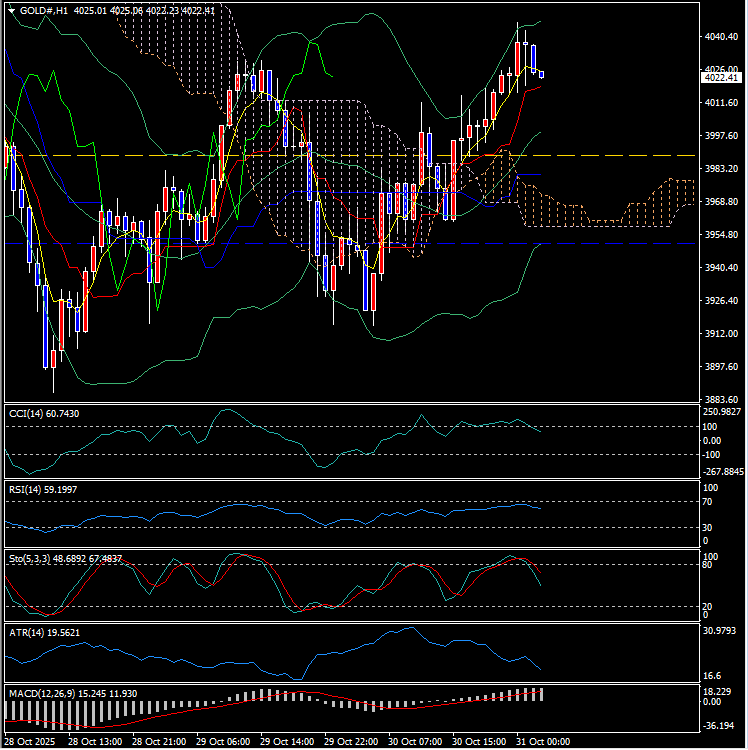The height and width of the screenshot is (750, 748).
Task: Select the RSI(14) indicator label
Action: pyautogui.click(x=43, y=489)
